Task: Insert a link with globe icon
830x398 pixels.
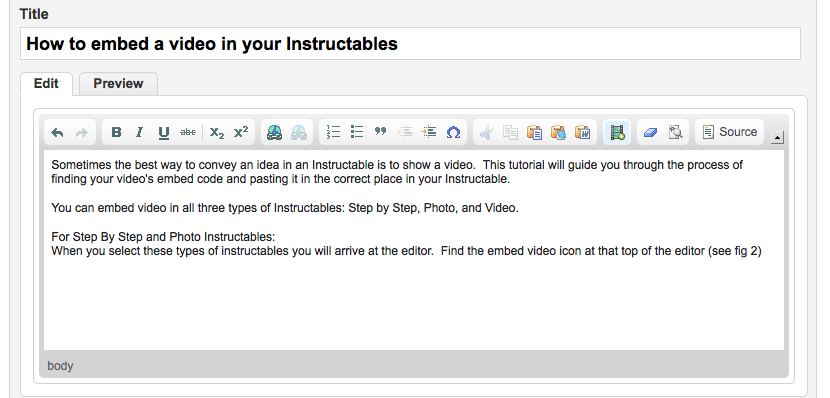Action: tap(274, 132)
